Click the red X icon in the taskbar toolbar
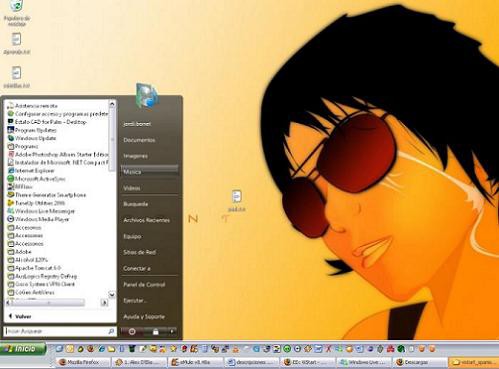This screenshot has height=369, width=499. click(328, 349)
